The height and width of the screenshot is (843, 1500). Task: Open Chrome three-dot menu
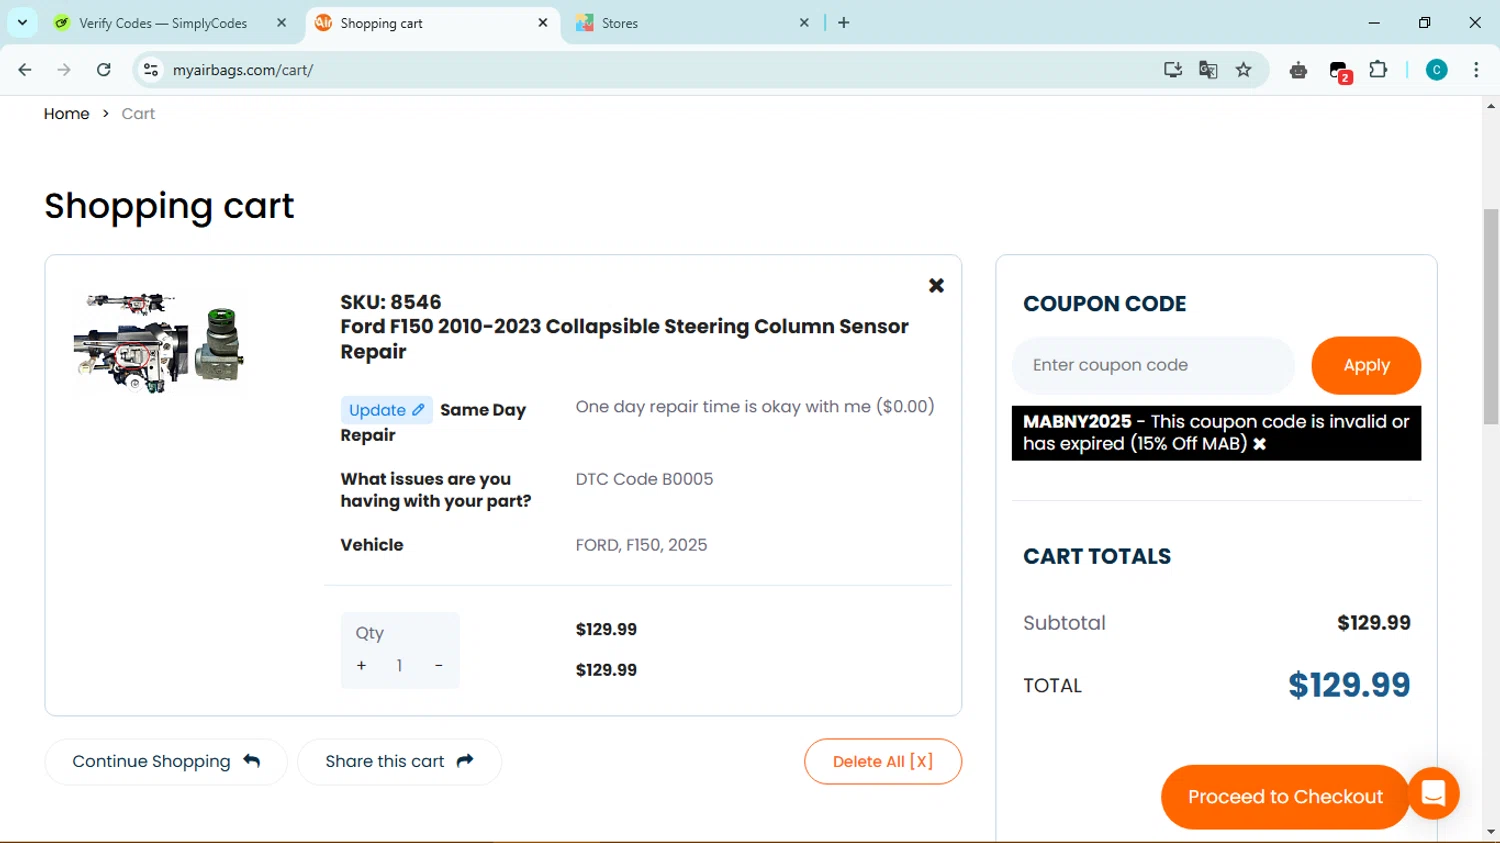[x=1476, y=70]
